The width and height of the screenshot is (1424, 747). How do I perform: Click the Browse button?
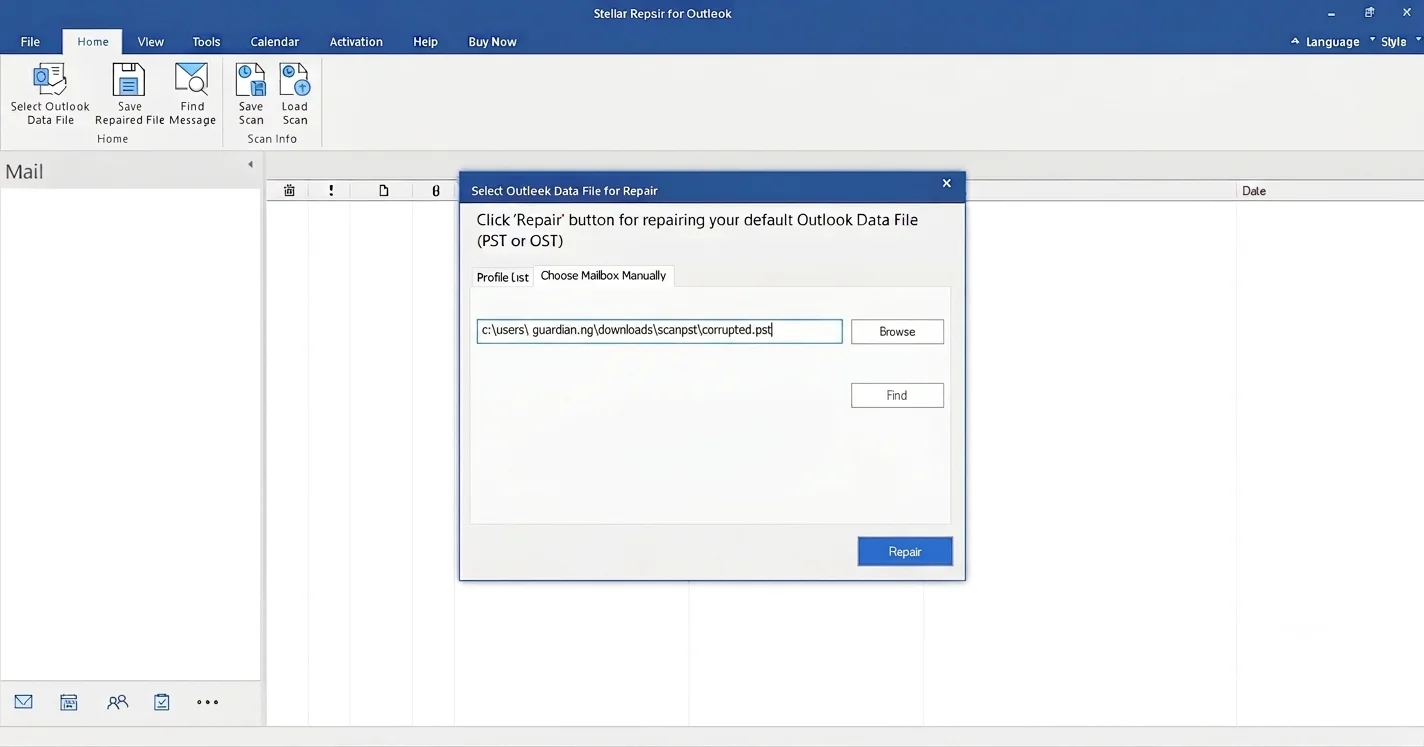click(x=897, y=332)
